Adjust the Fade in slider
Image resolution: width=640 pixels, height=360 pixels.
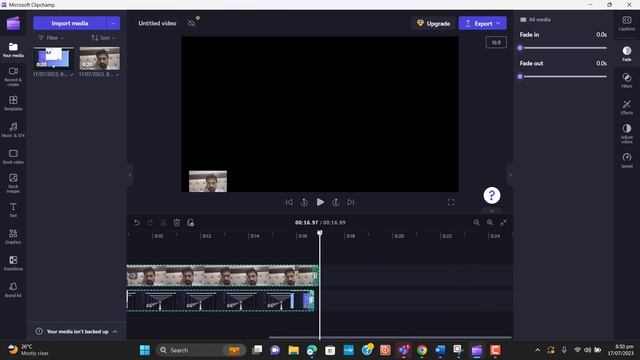pyautogui.click(x=563, y=48)
